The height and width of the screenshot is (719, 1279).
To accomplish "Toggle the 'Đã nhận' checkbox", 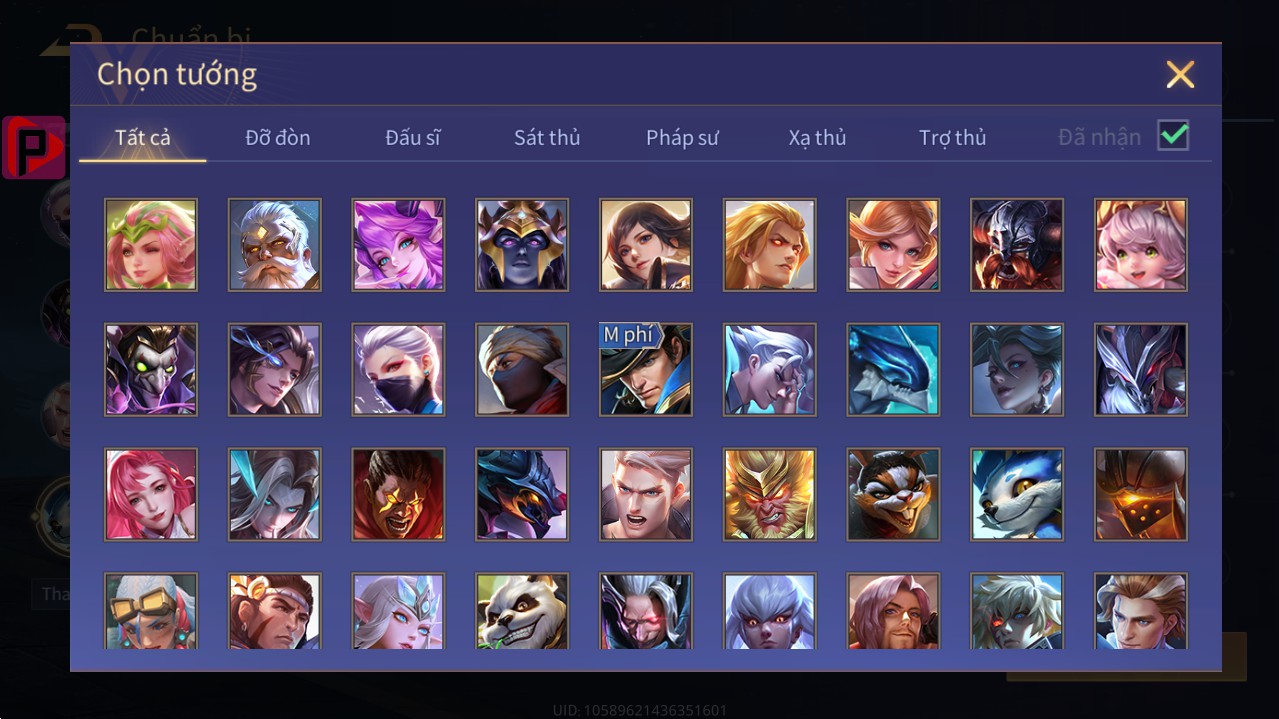I will pyautogui.click(x=1173, y=136).
